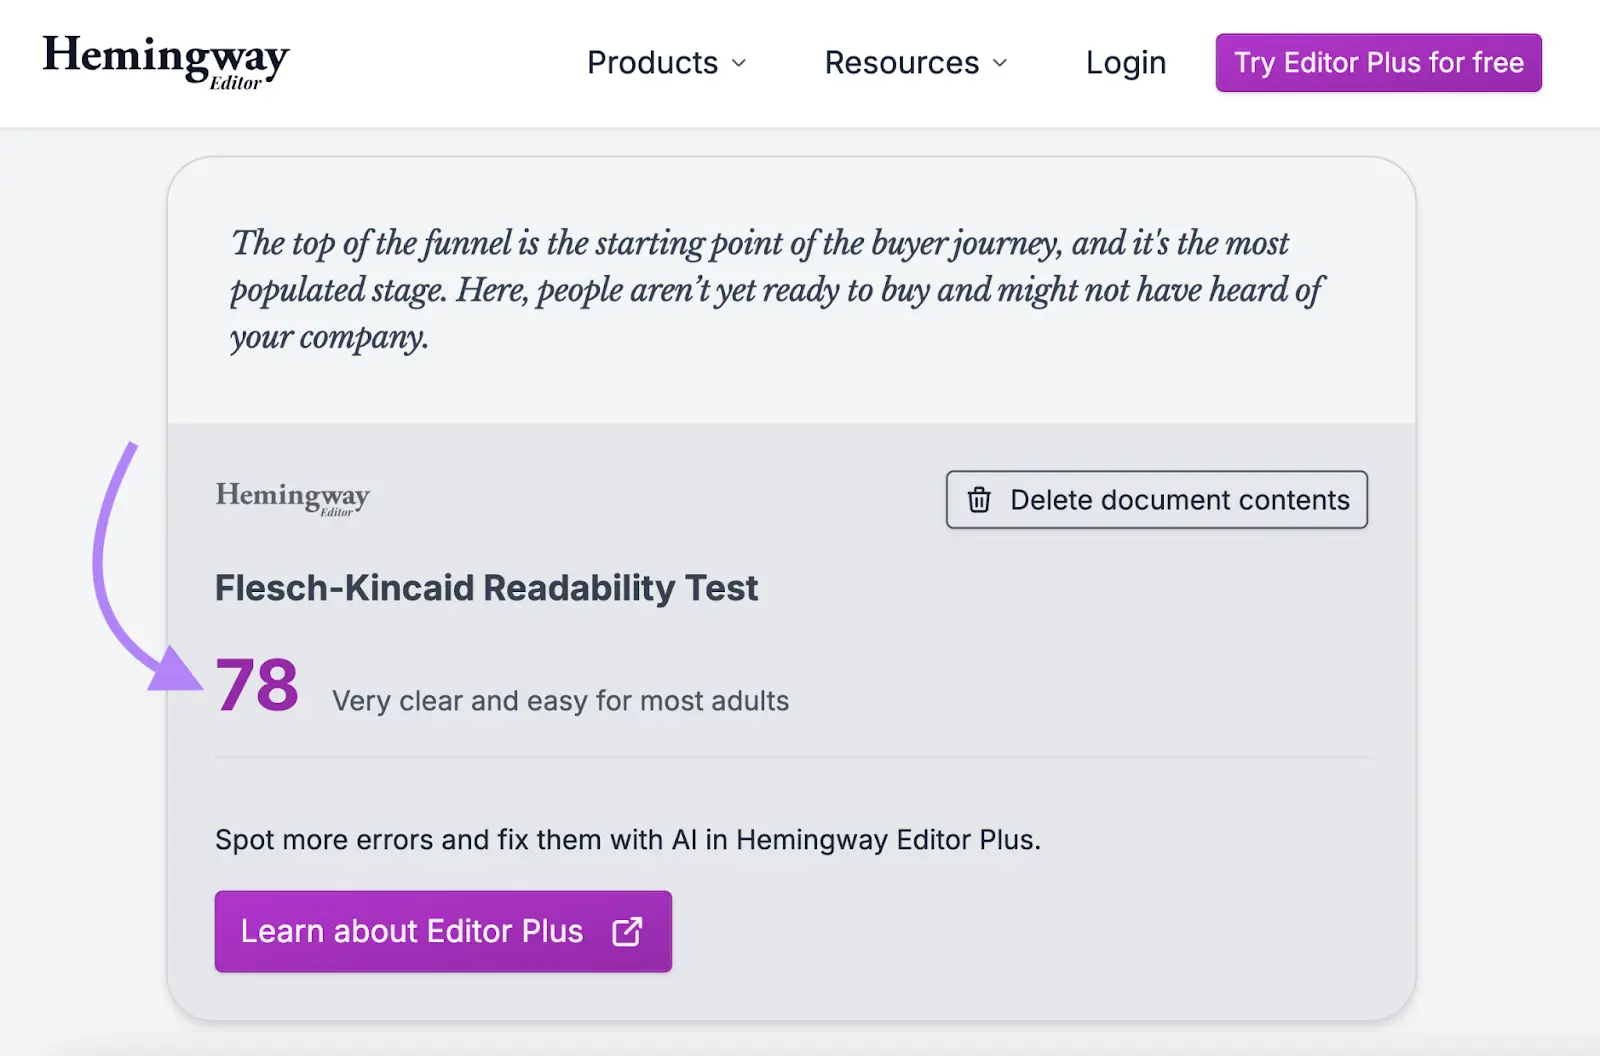The width and height of the screenshot is (1600, 1056).
Task: Click the AI error-spotting promotional text
Action: [x=627, y=840]
